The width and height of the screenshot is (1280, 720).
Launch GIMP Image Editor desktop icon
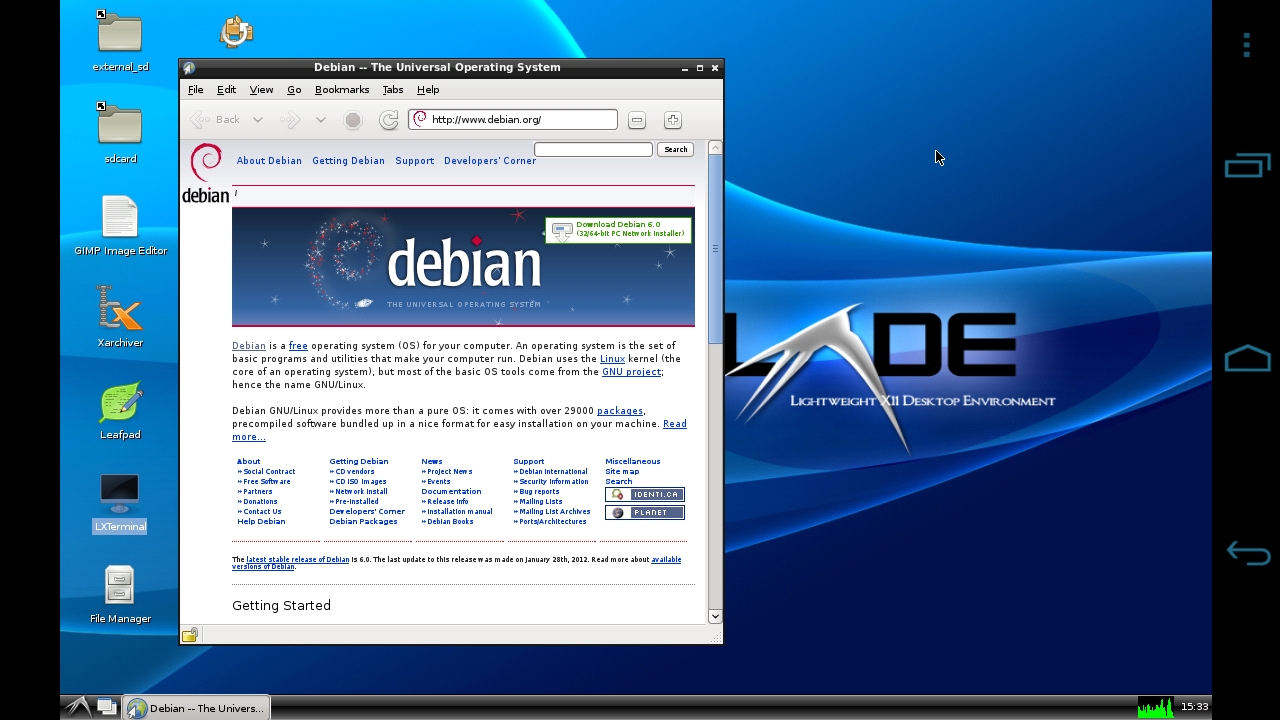tap(120, 216)
